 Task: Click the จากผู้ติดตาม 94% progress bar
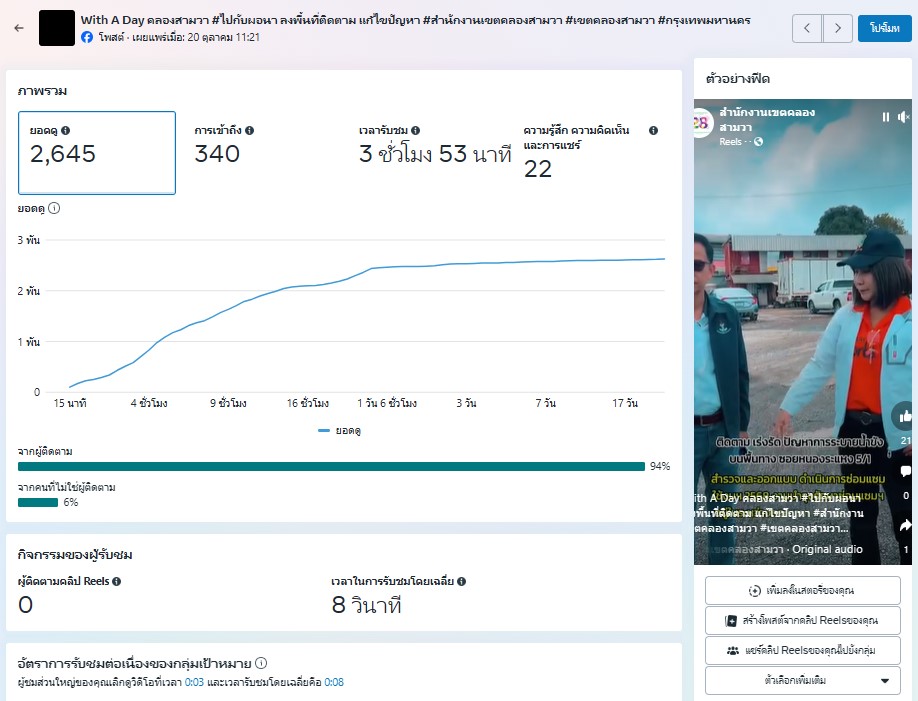[x=331, y=466]
